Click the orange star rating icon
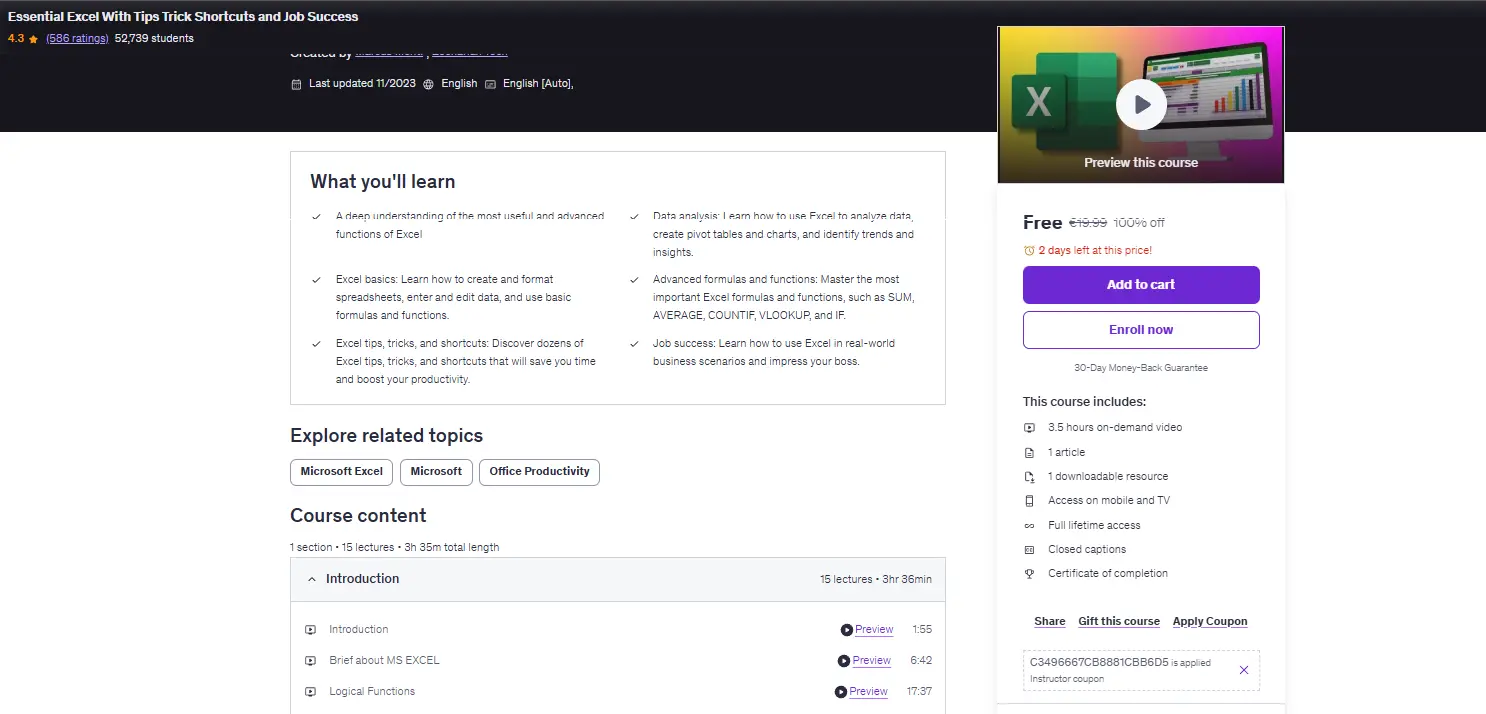The height and width of the screenshot is (714, 1486). point(34,39)
